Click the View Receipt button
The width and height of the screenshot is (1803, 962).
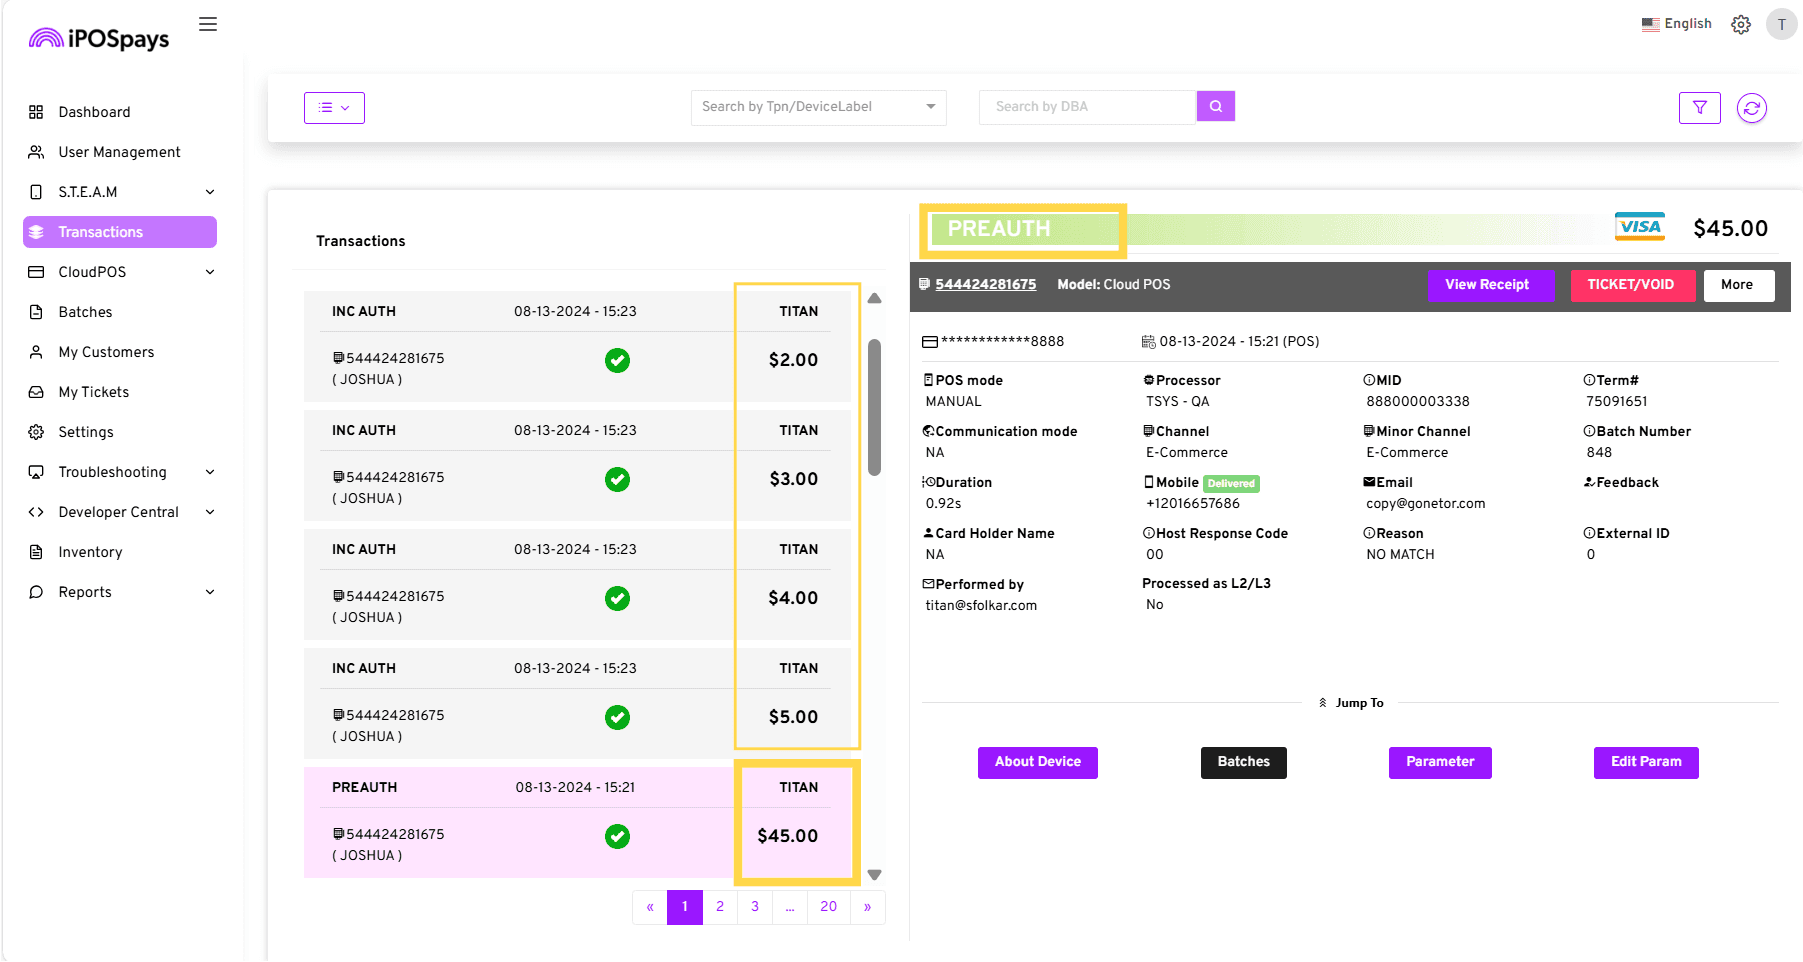(x=1491, y=285)
